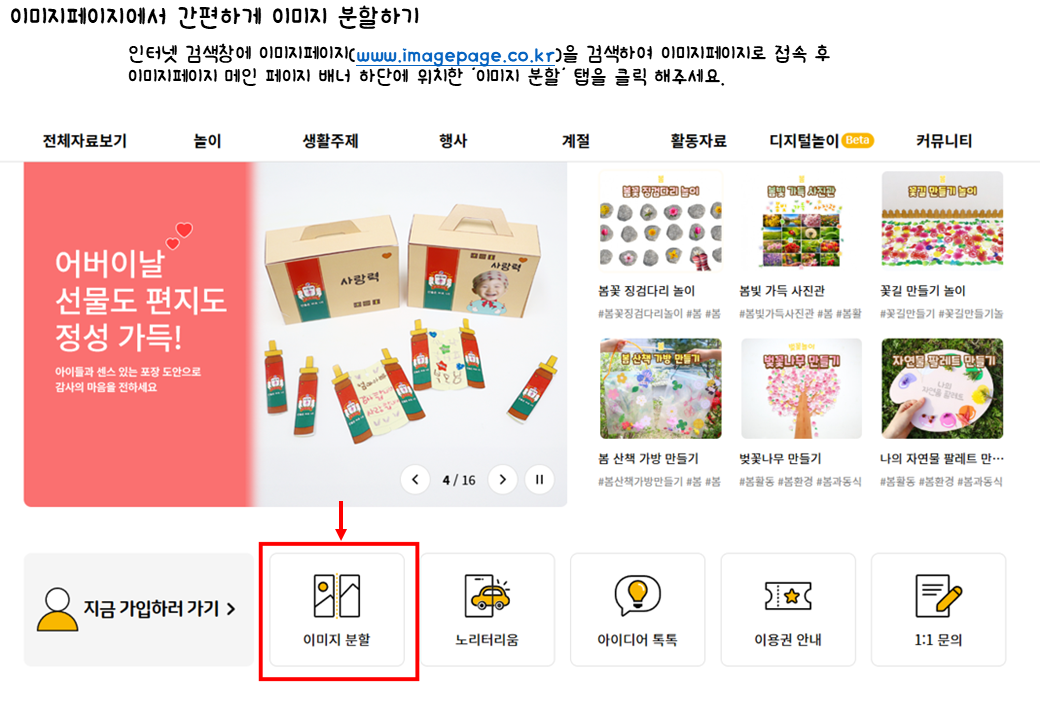Open the 이미지 분할 image split icon
The image size is (1040, 720).
point(336,595)
